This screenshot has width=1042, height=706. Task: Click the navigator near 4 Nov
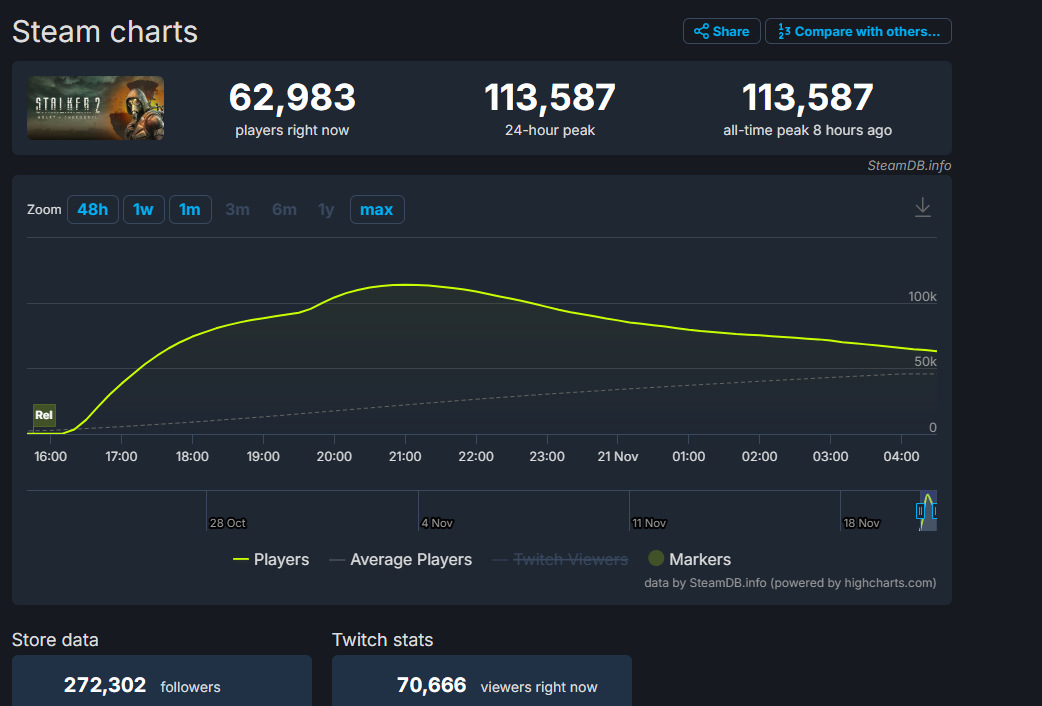(437, 523)
